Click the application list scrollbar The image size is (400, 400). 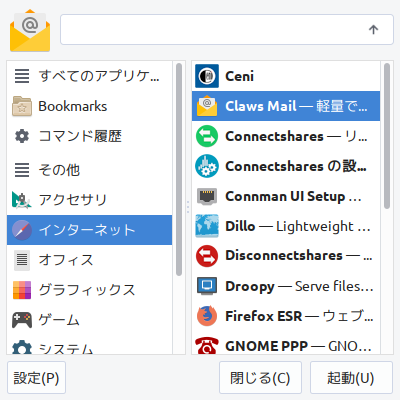point(387,136)
